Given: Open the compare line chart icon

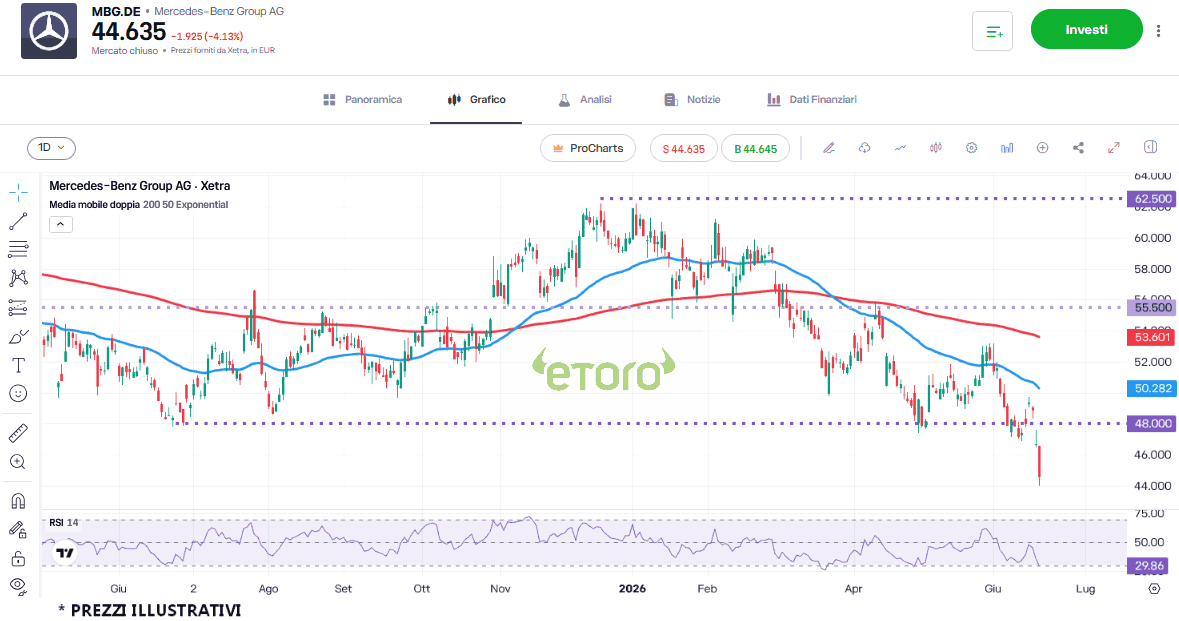Looking at the screenshot, I should [900, 148].
